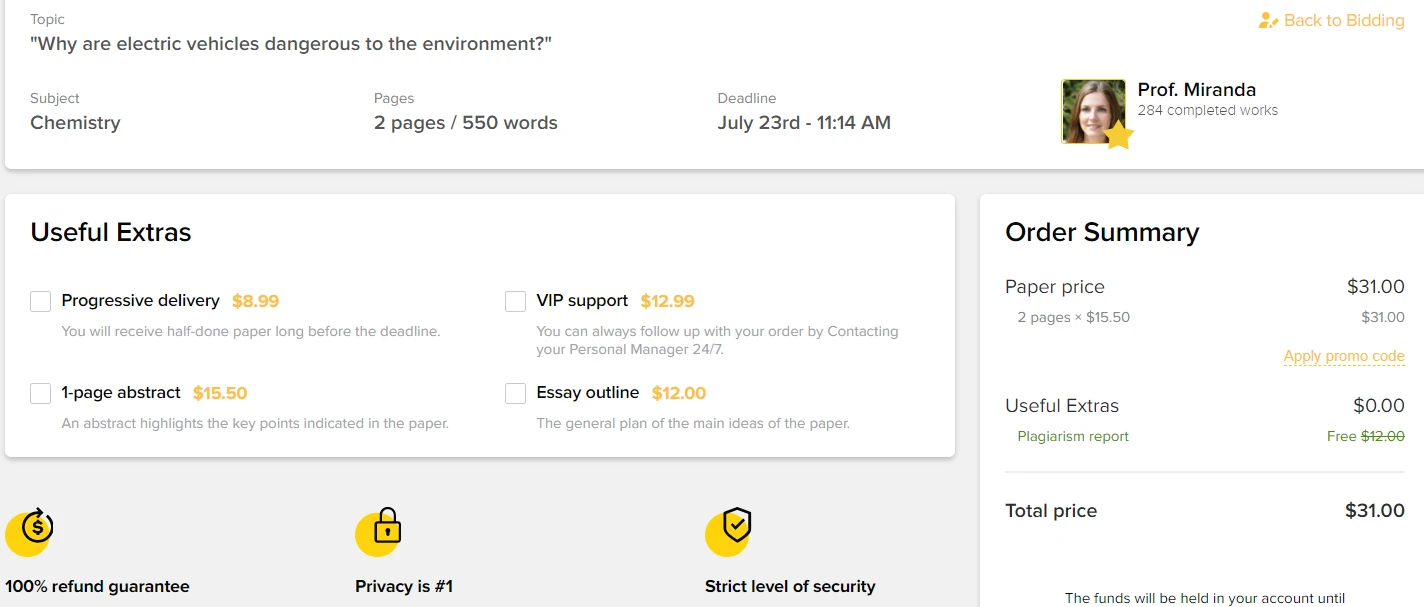Select the Essay outline checkbox

pyautogui.click(x=515, y=393)
